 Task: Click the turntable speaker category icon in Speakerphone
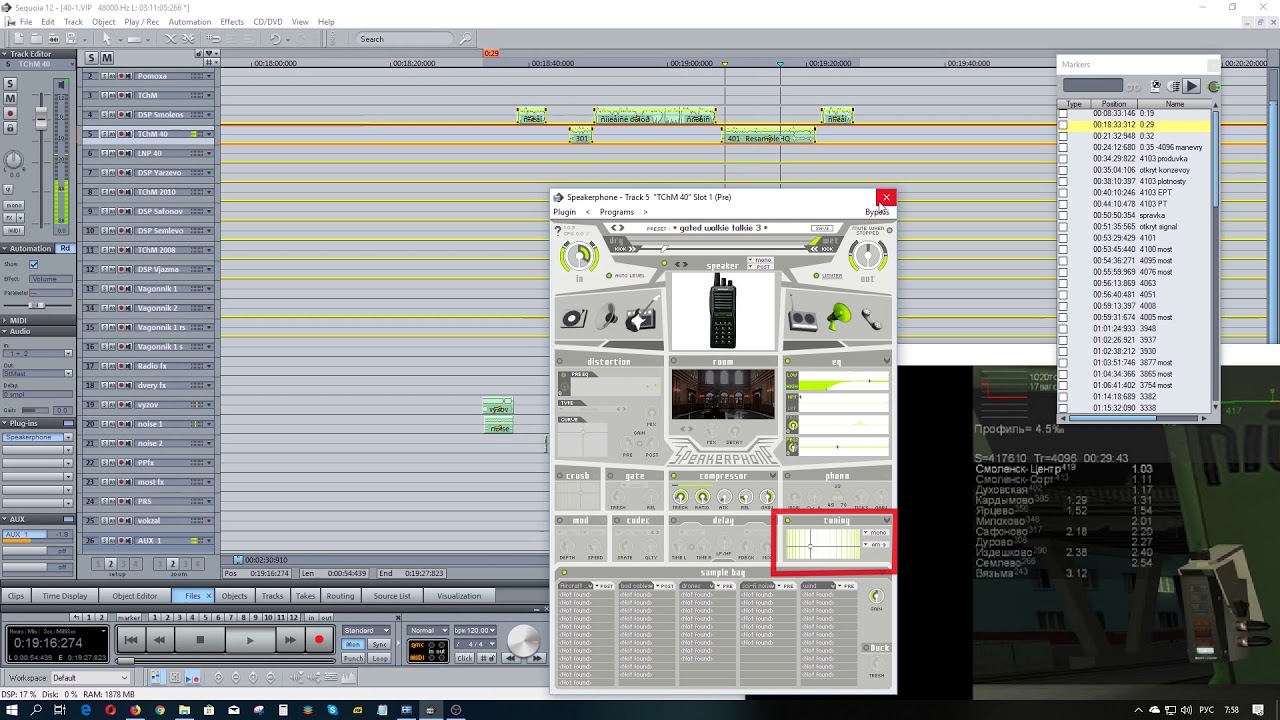click(574, 318)
